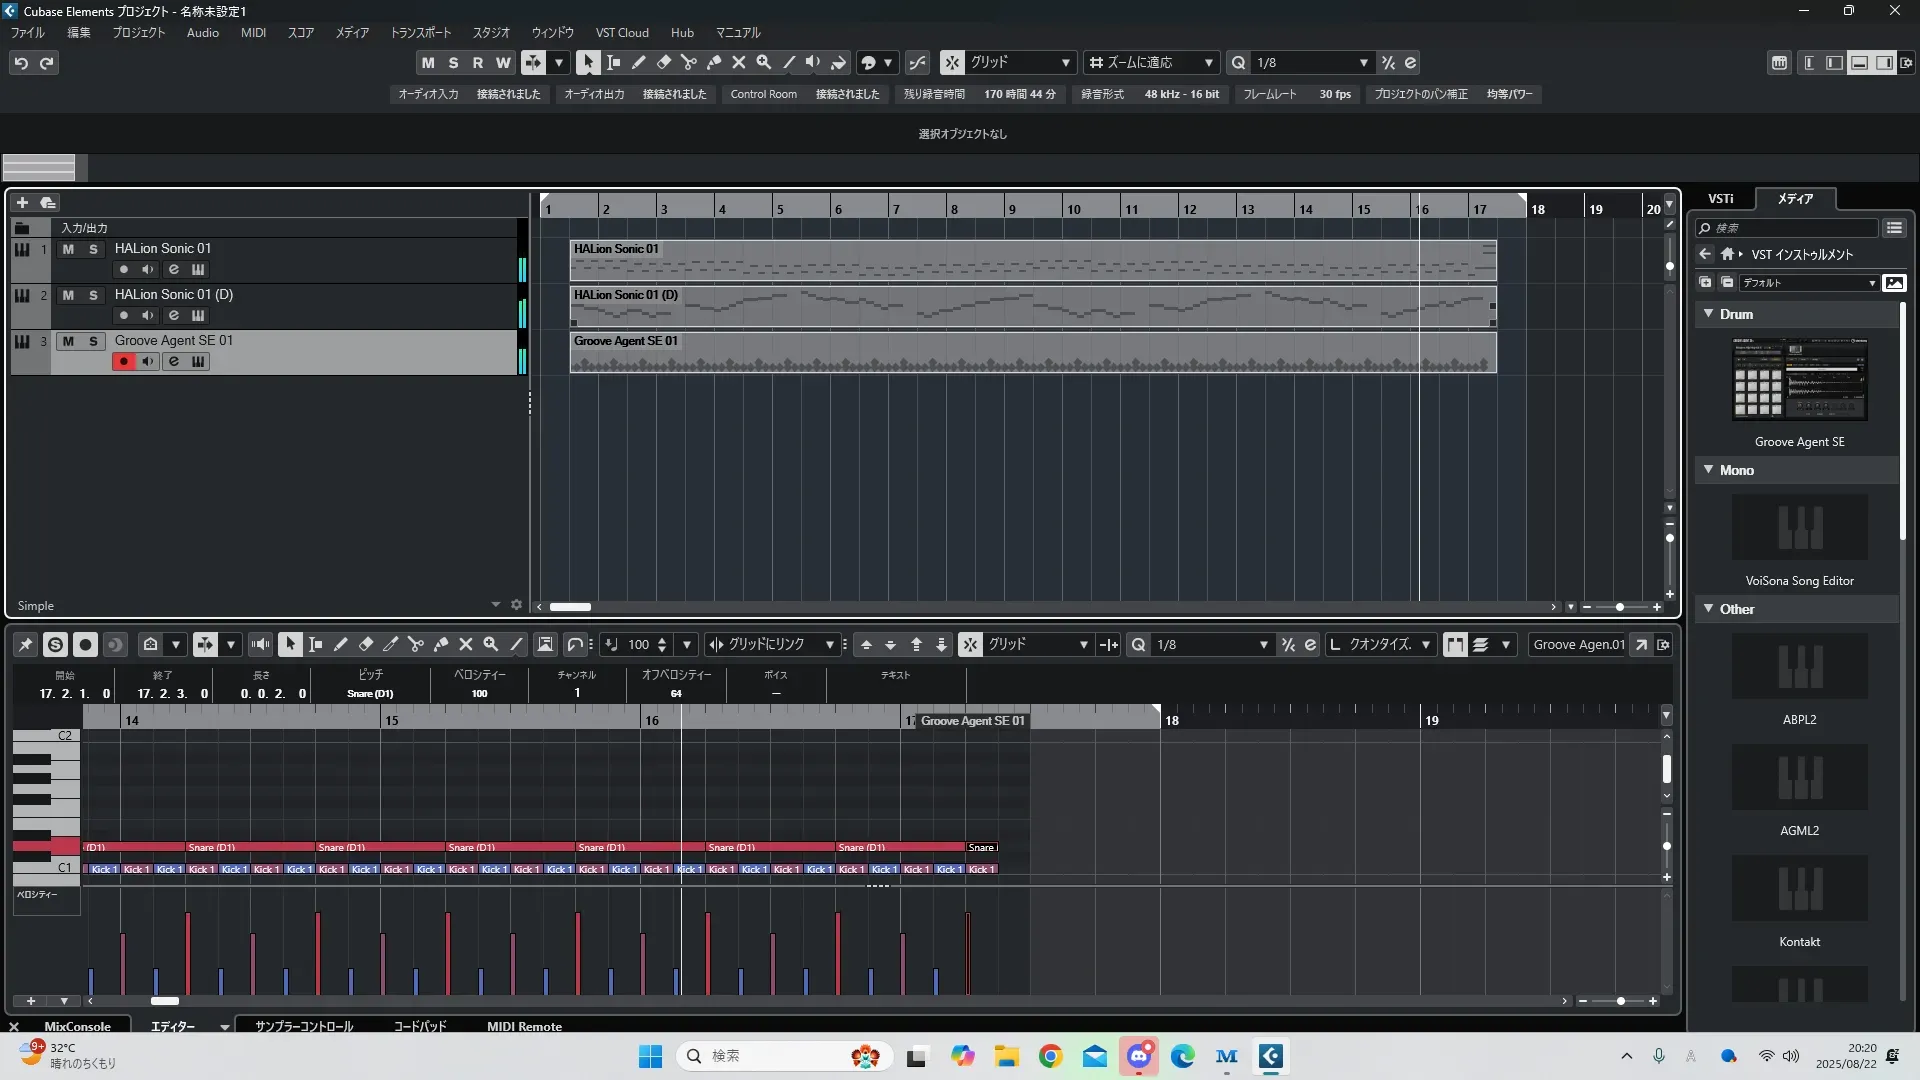Solo the HALion Sonic 01 (D) track

[93, 295]
